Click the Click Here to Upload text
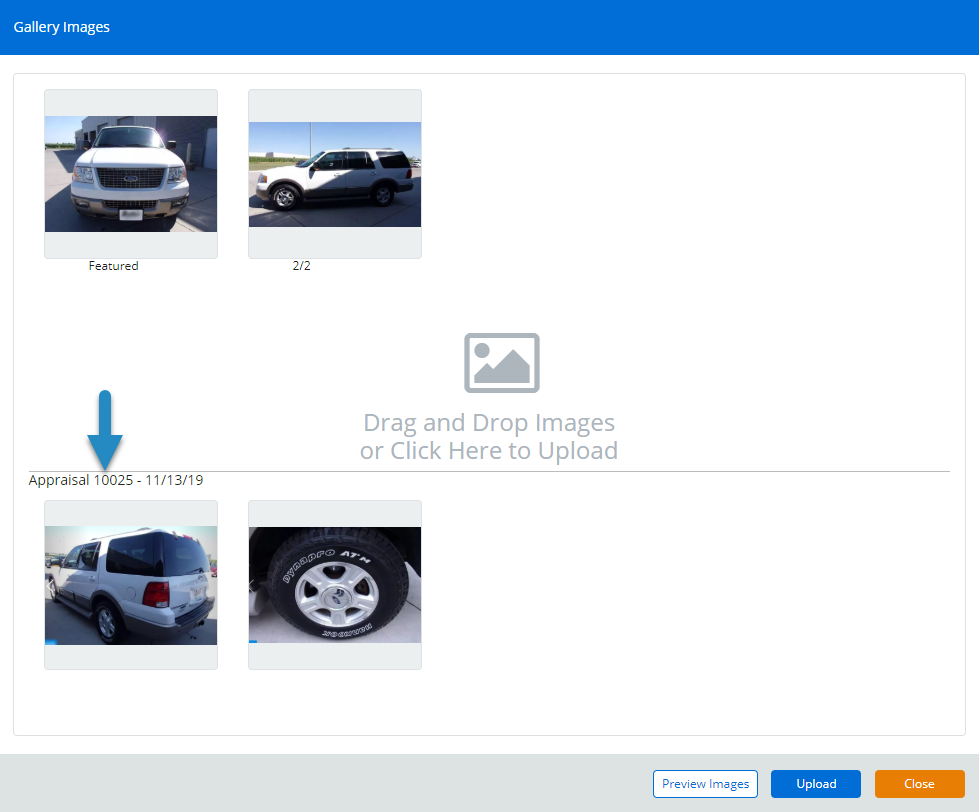Viewport: 979px width, 812px height. [x=489, y=450]
